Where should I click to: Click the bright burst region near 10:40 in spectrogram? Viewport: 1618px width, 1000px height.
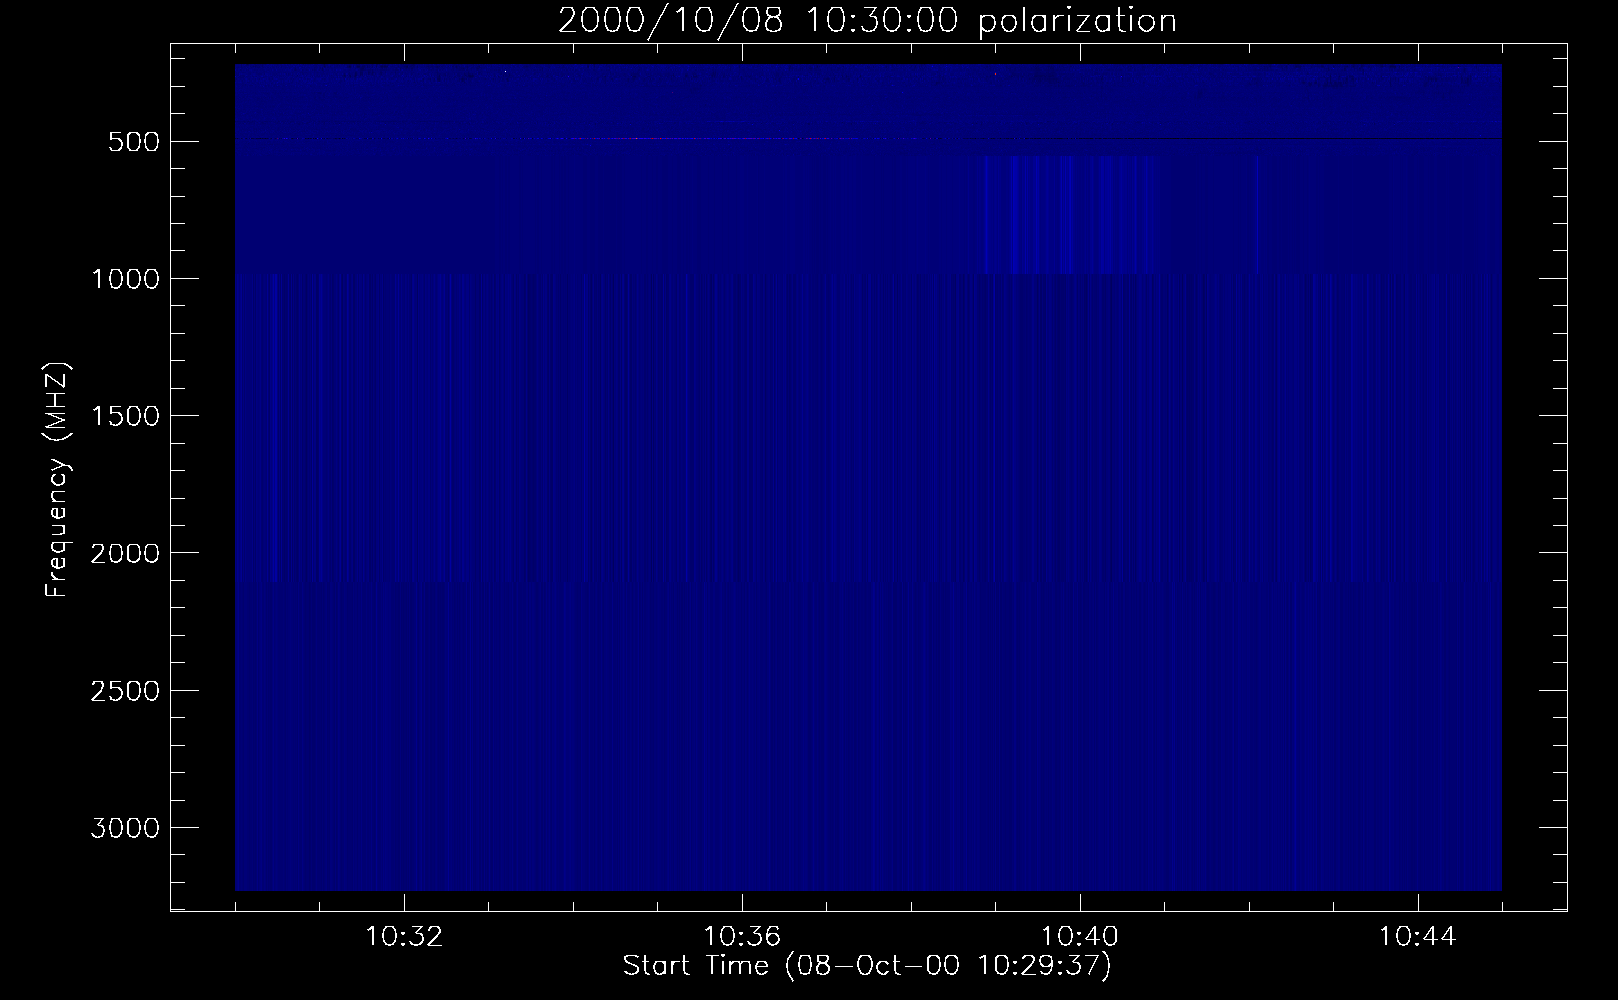pos(1070,215)
